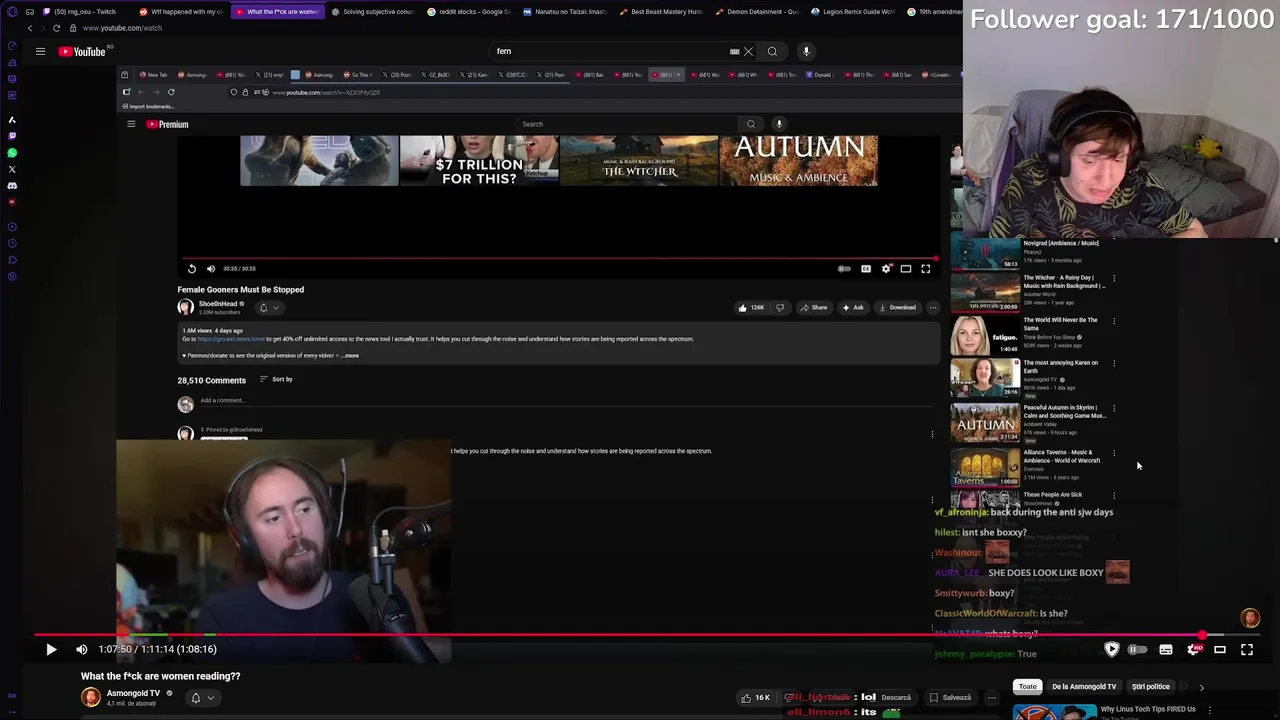The width and height of the screenshot is (1280, 720).
Task: Toggle autoplay switch in main player
Action: click(1138, 650)
